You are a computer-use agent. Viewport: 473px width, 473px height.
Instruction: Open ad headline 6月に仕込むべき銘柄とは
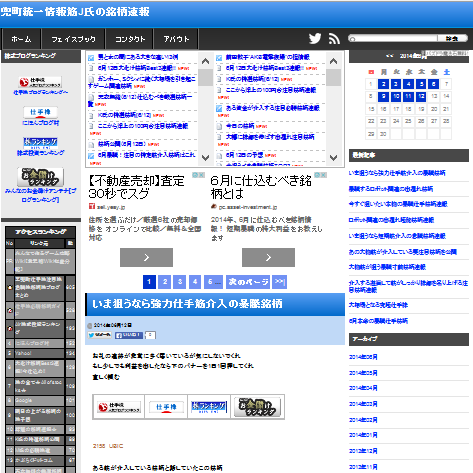click(261, 187)
